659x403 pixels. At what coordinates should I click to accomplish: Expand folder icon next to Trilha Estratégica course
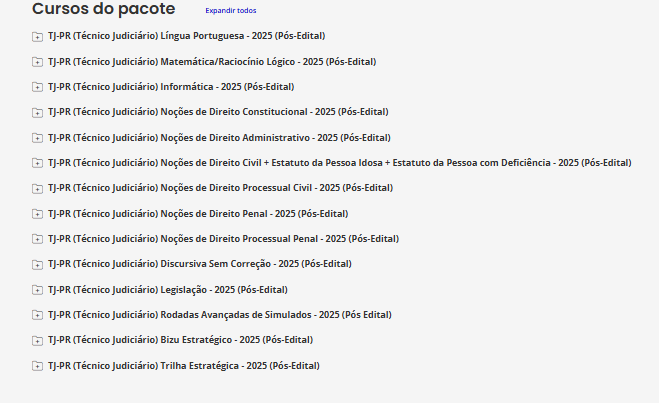37,366
